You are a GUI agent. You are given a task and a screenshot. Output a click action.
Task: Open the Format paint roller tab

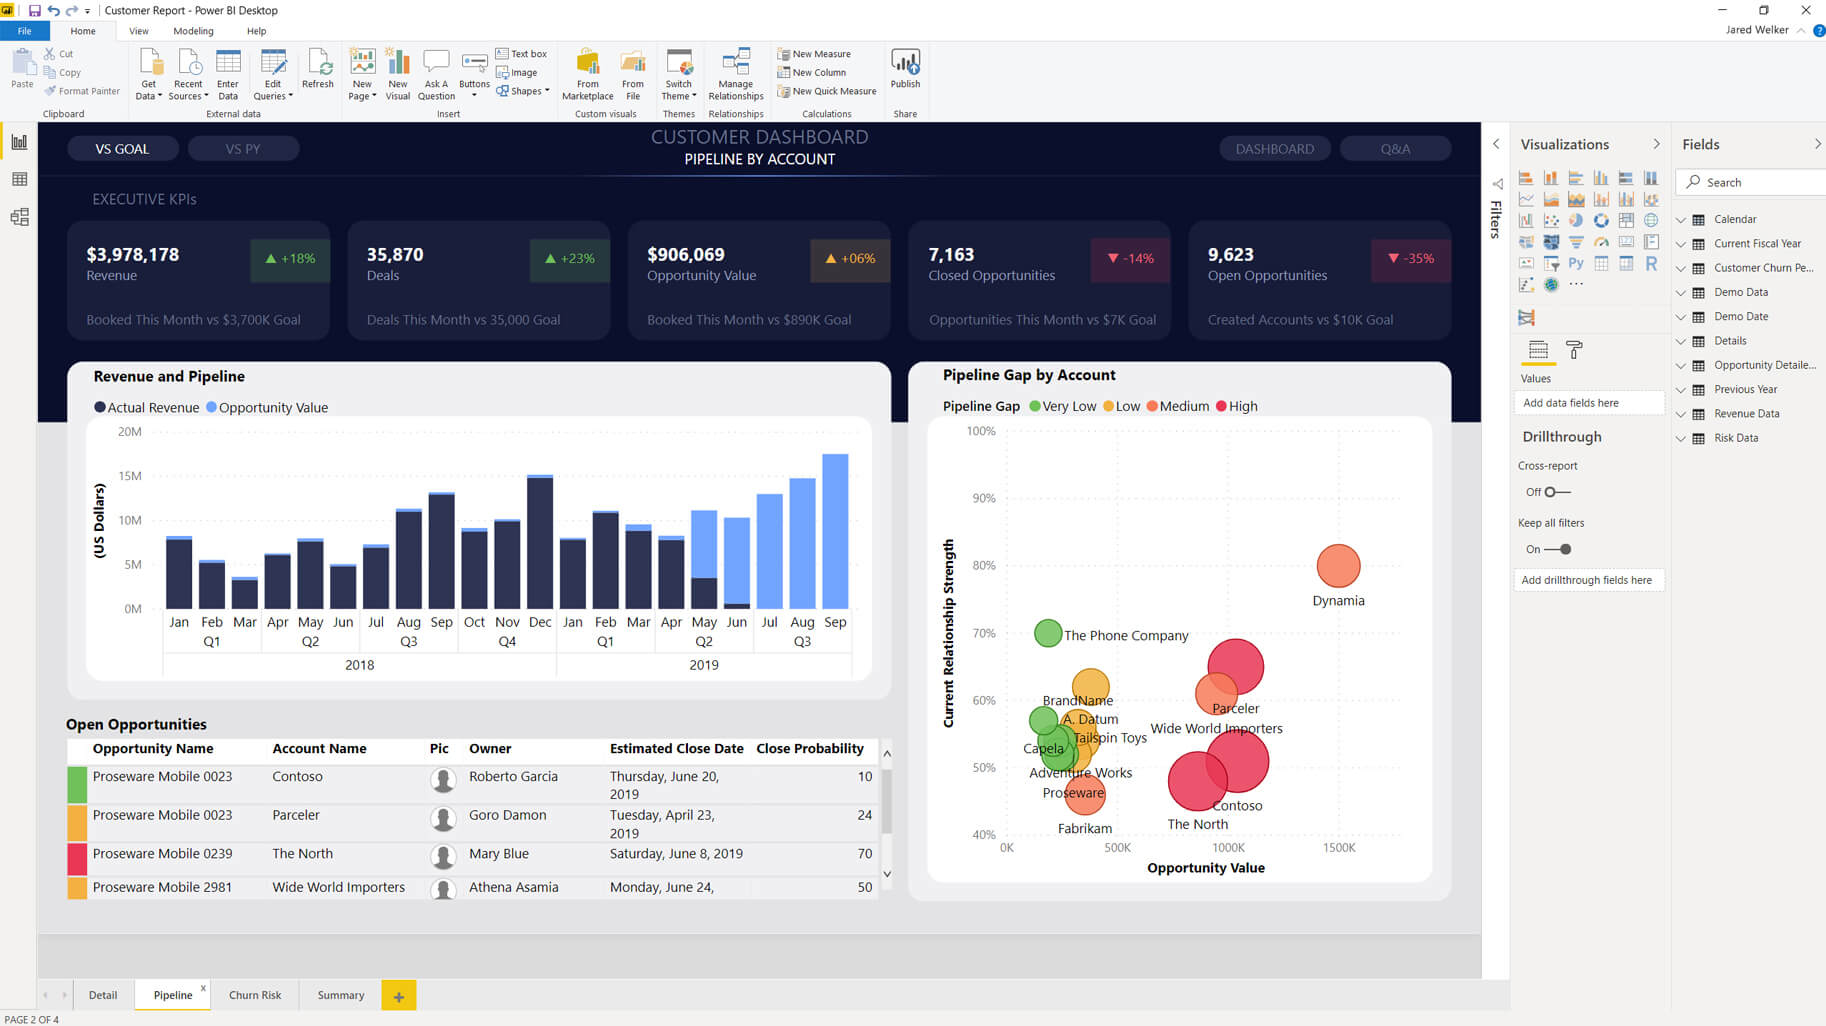click(x=1574, y=350)
